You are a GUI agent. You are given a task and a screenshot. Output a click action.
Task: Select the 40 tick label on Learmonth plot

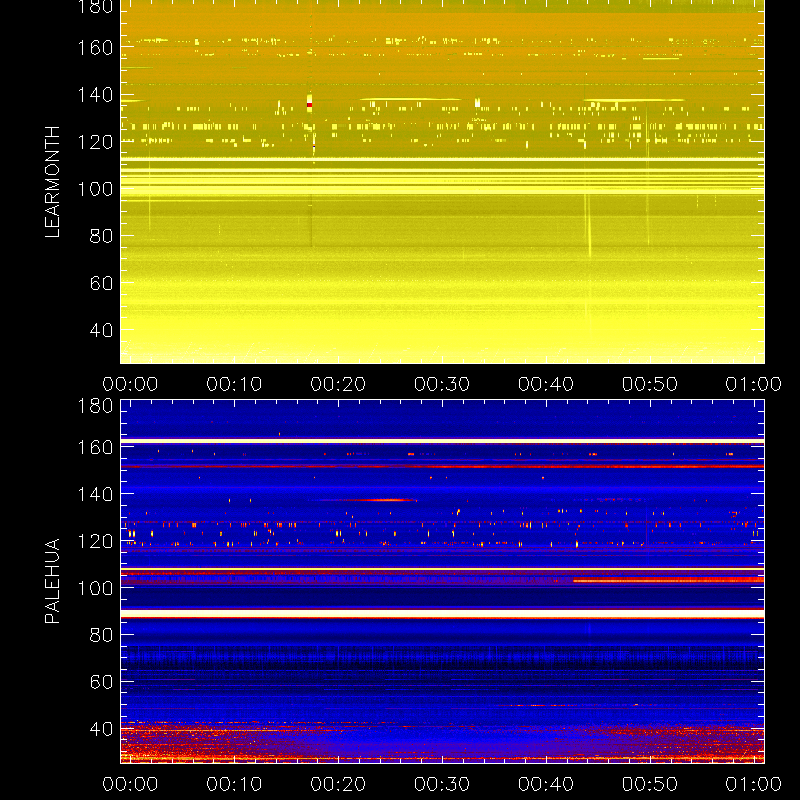pyautogui.click(x=102, y=331)
